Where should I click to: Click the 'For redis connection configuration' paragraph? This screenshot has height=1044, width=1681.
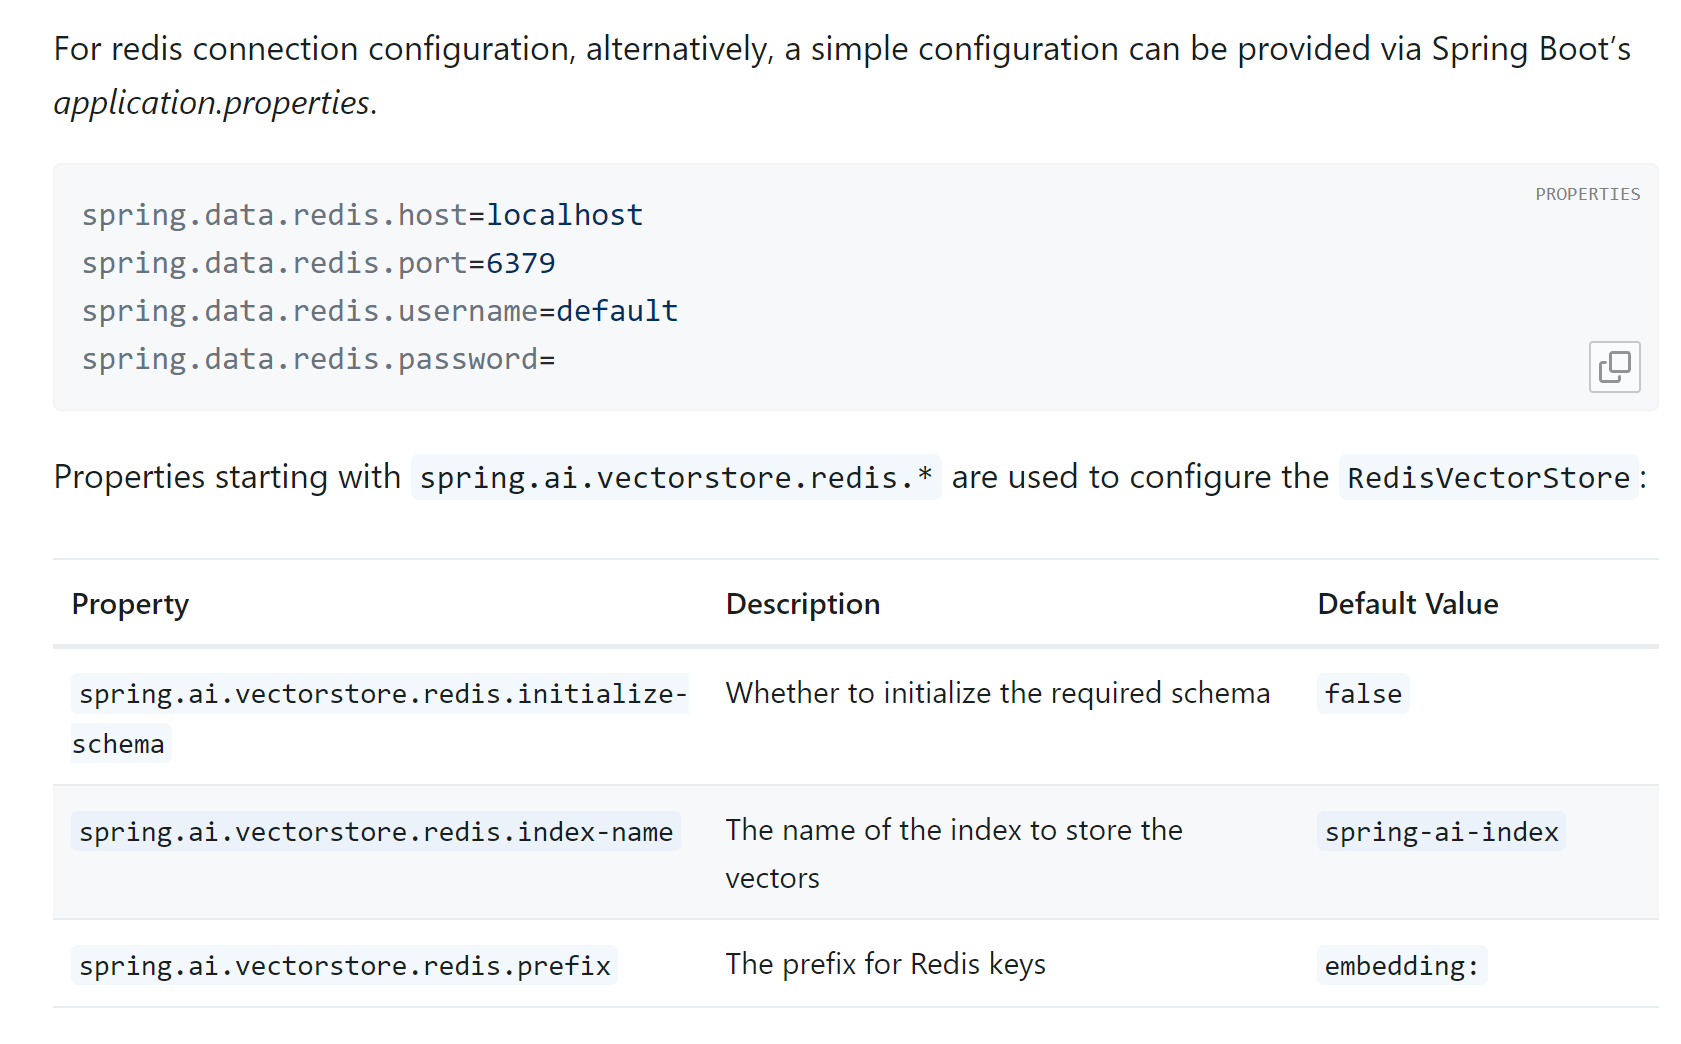pos(842,75)
